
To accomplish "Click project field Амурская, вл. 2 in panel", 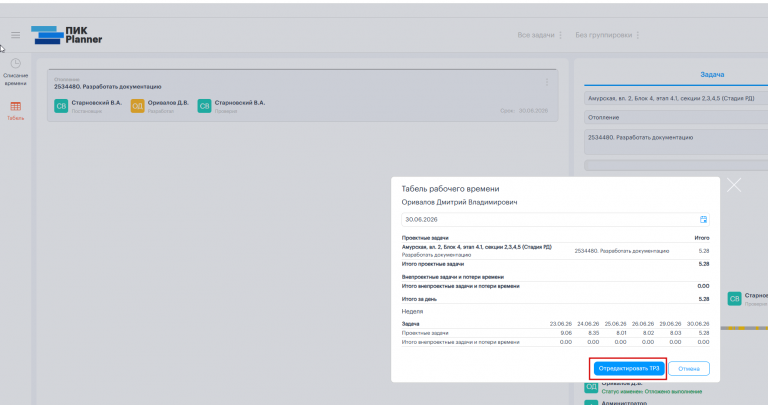I will tap(676, 98).
